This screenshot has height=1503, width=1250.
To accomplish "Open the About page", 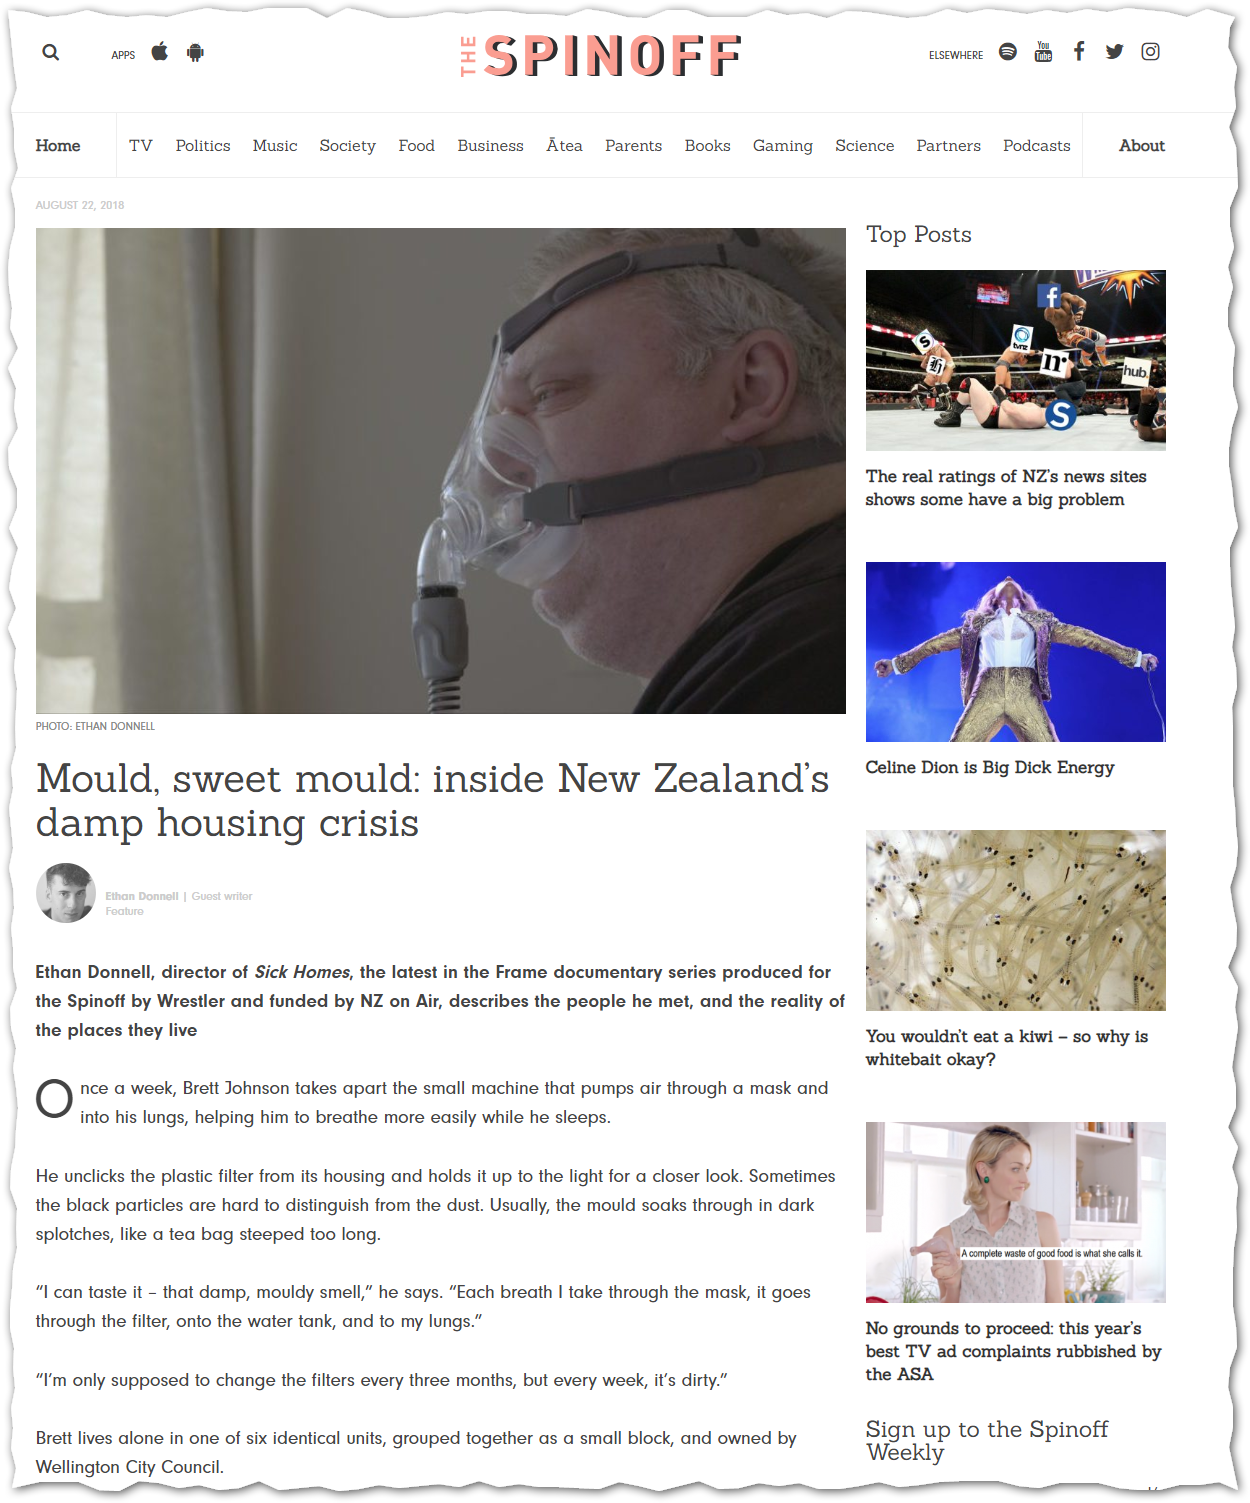I will 1142,146.
